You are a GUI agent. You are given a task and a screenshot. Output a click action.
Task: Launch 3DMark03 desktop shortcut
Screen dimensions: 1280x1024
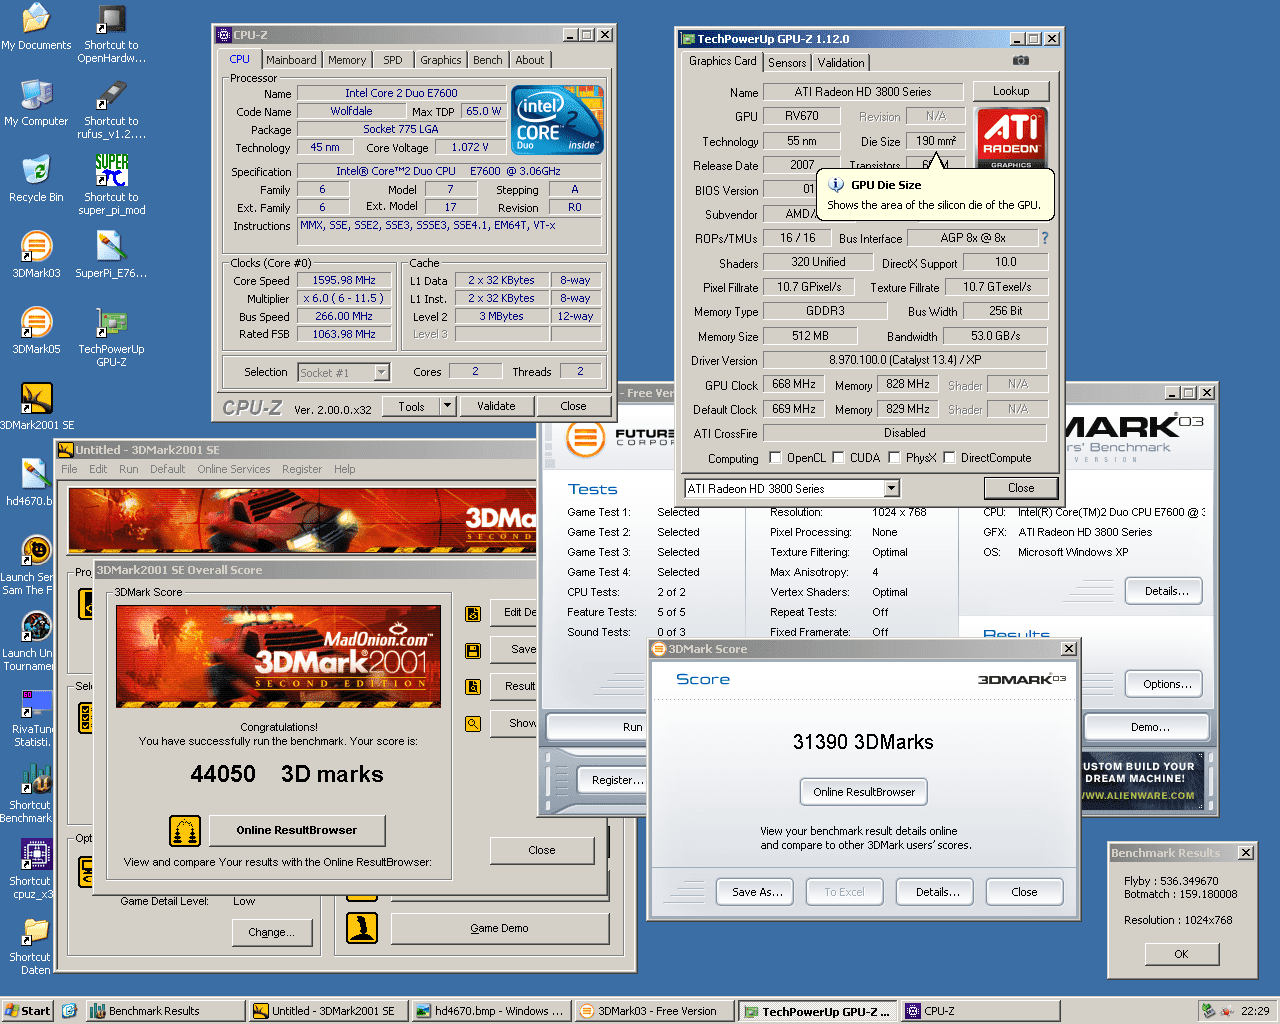click(x=36, y=255)
